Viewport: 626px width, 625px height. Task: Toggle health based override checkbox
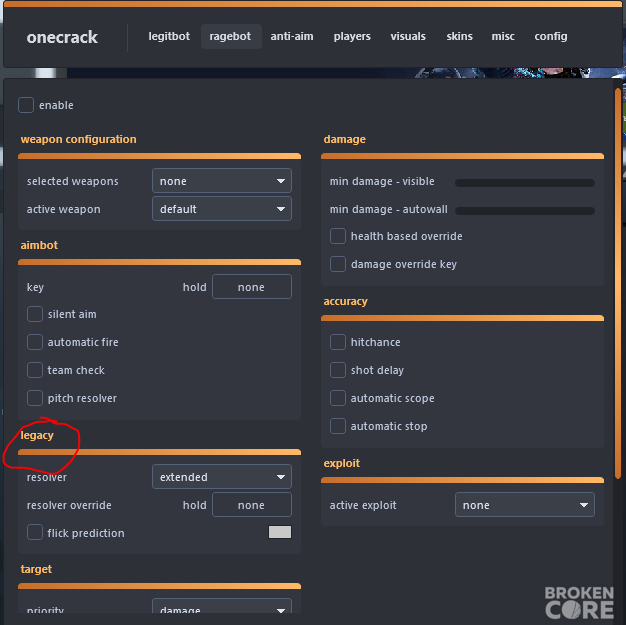coord(338,236)
